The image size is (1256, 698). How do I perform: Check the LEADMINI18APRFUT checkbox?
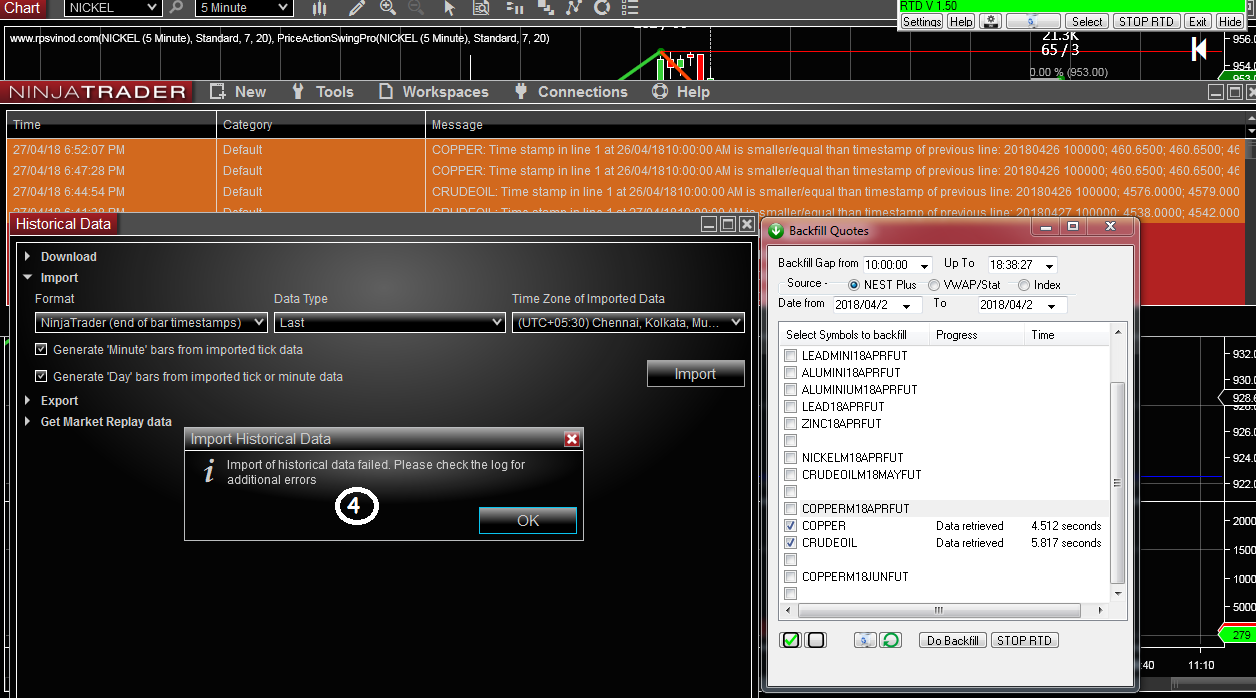click(791, 356)
